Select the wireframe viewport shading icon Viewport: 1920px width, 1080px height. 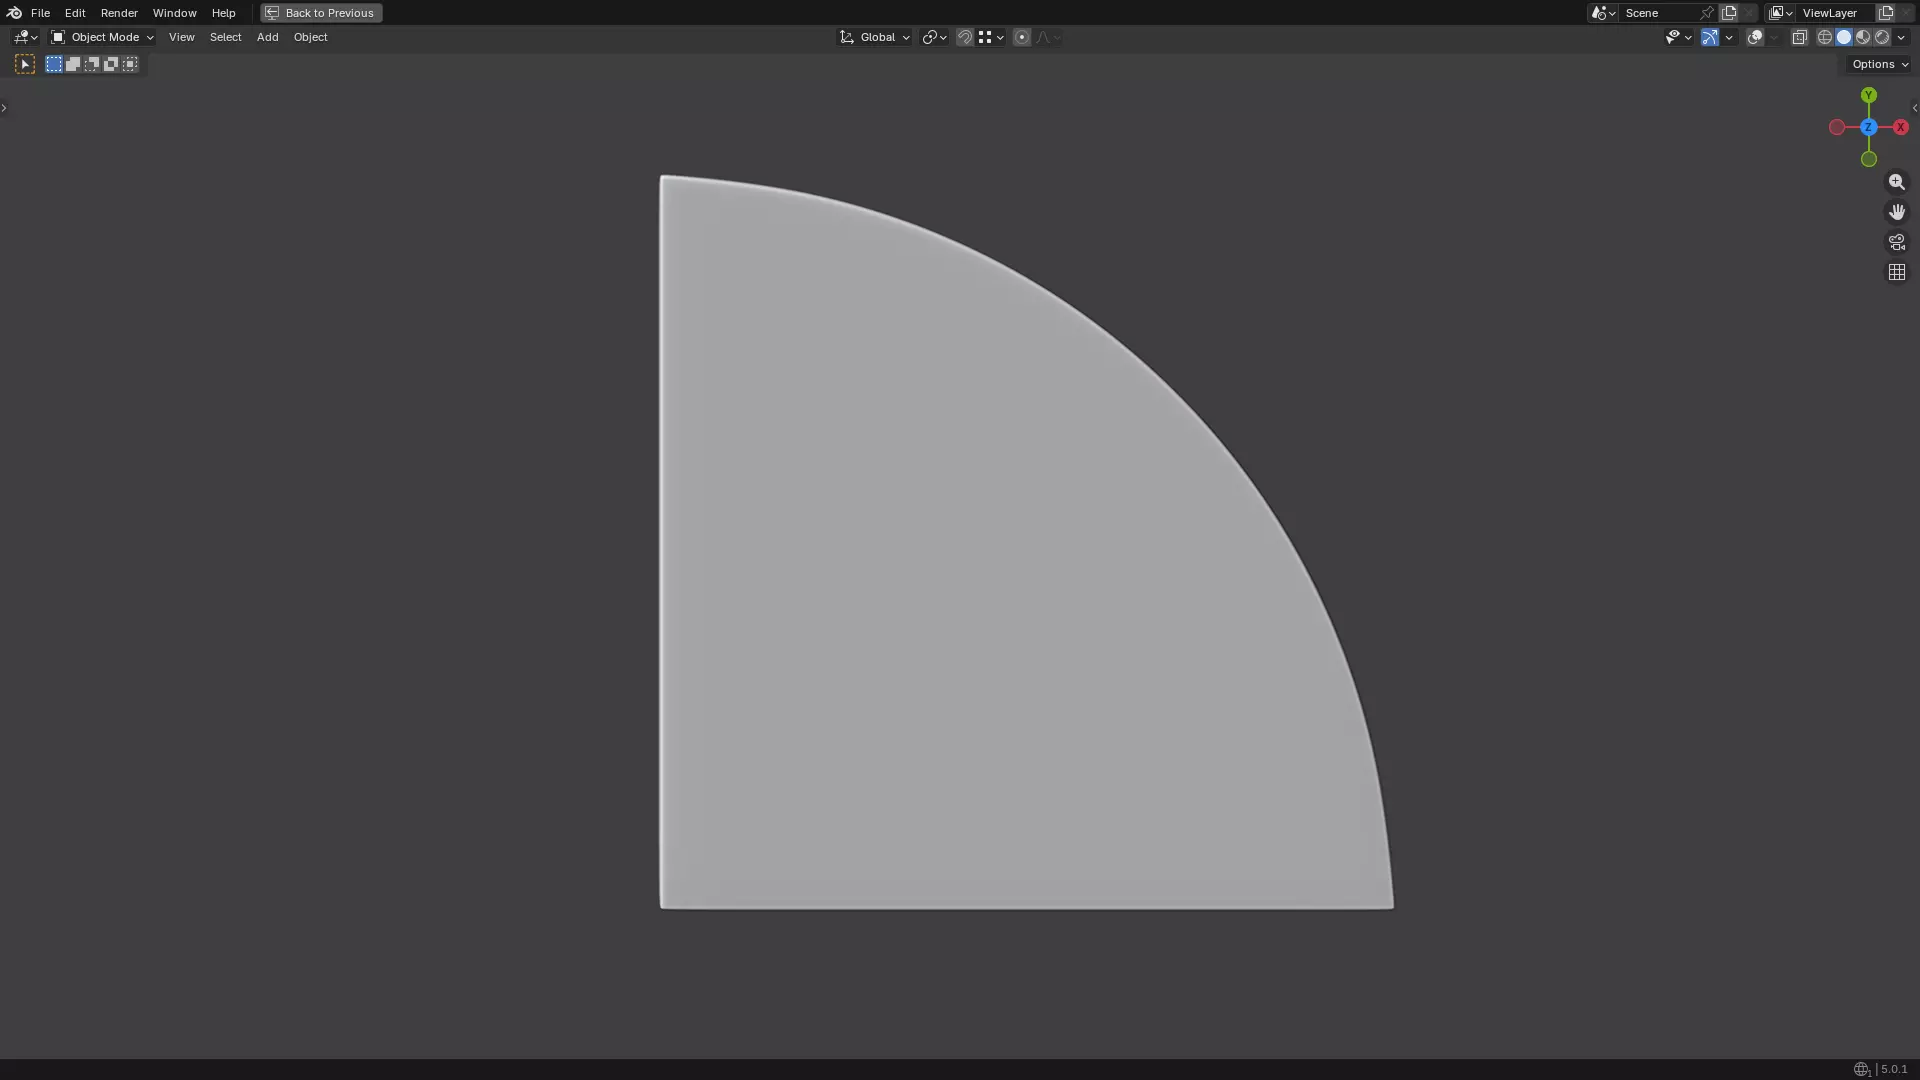click(x=1824, y=37)
